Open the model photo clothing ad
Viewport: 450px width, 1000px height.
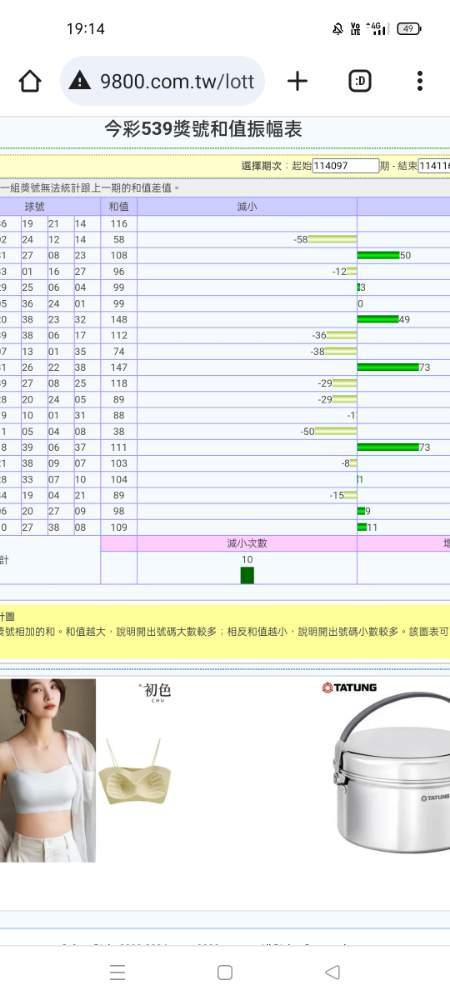[48, 770]
